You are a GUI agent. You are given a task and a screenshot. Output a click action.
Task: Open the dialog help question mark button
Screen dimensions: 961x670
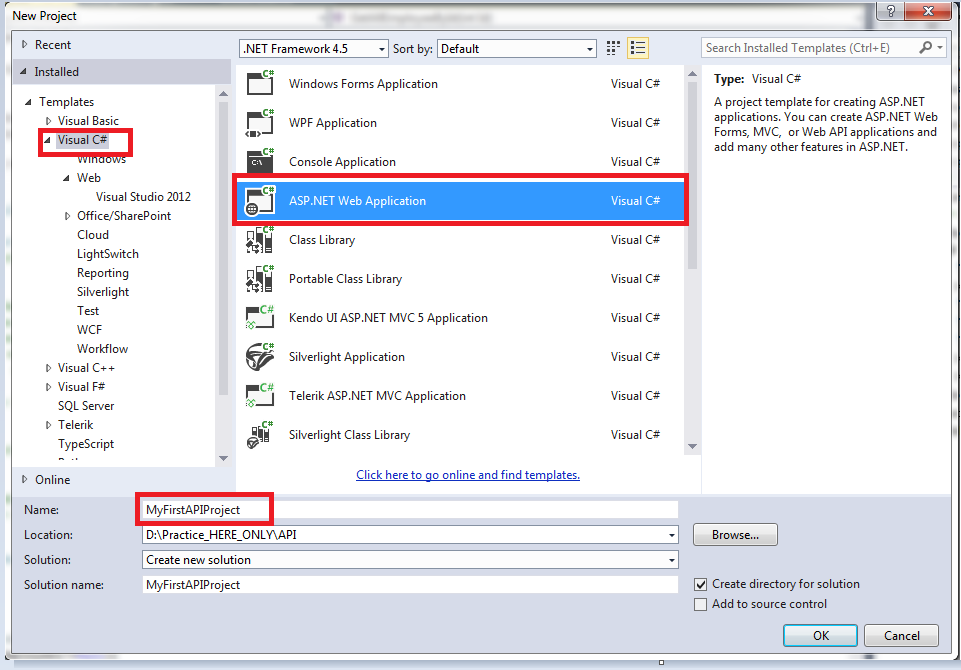click(x=891, y=11)
